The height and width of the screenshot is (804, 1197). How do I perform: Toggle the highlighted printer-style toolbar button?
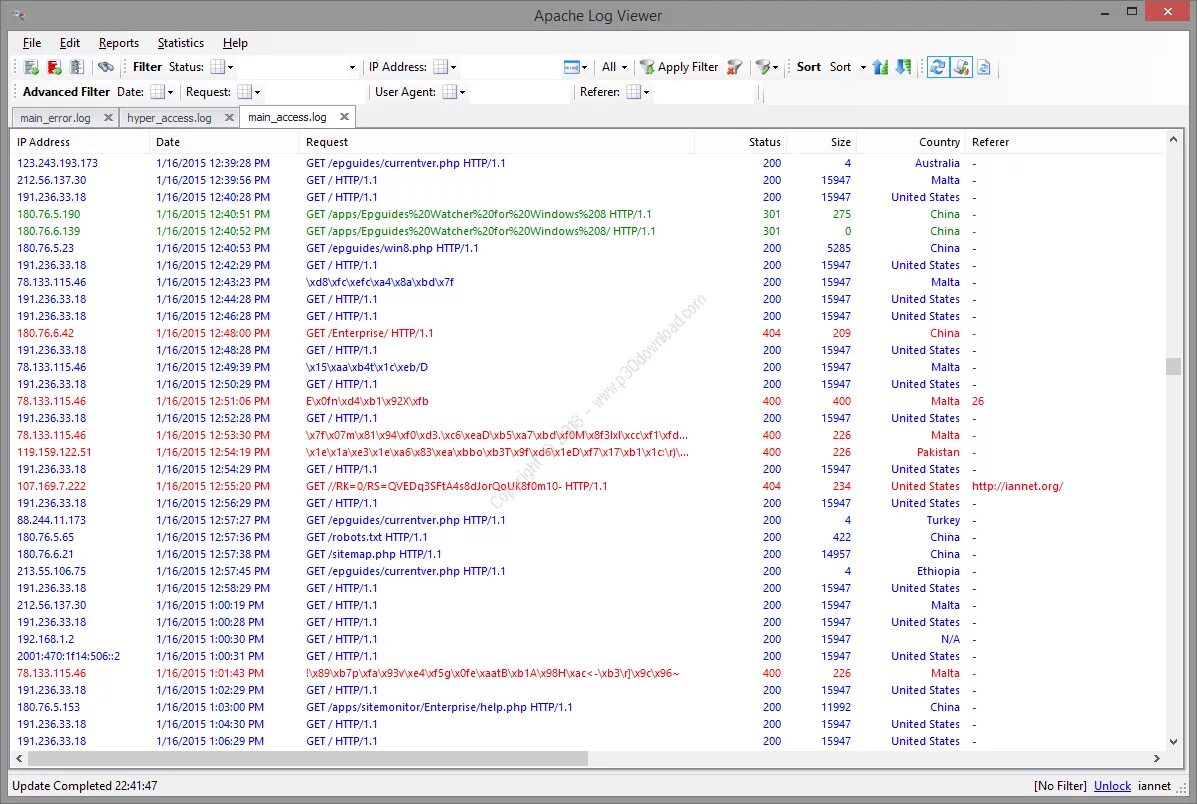coord(961,67)
